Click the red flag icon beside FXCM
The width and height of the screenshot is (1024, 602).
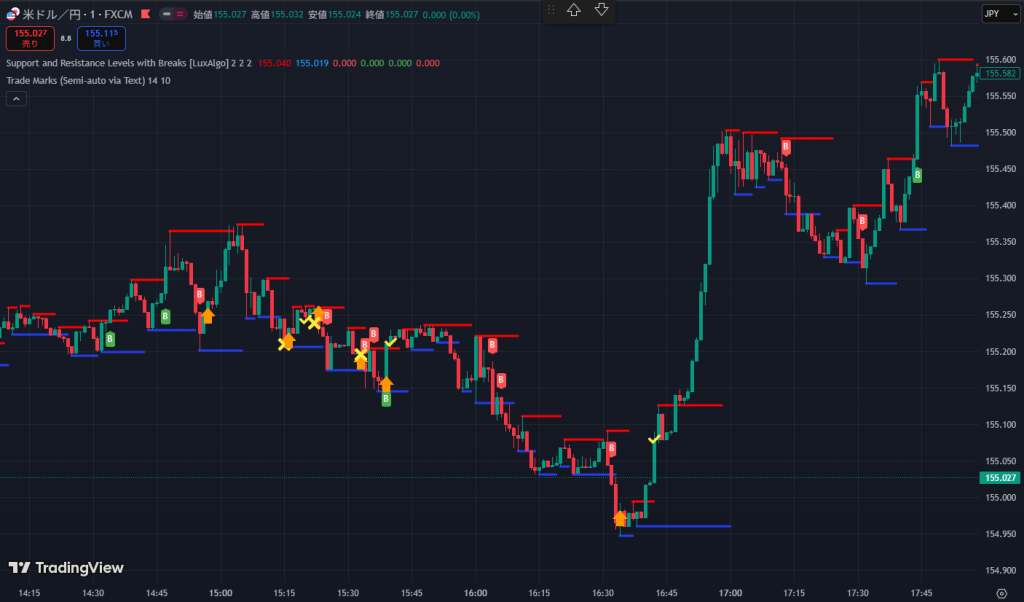coord(145,14)
